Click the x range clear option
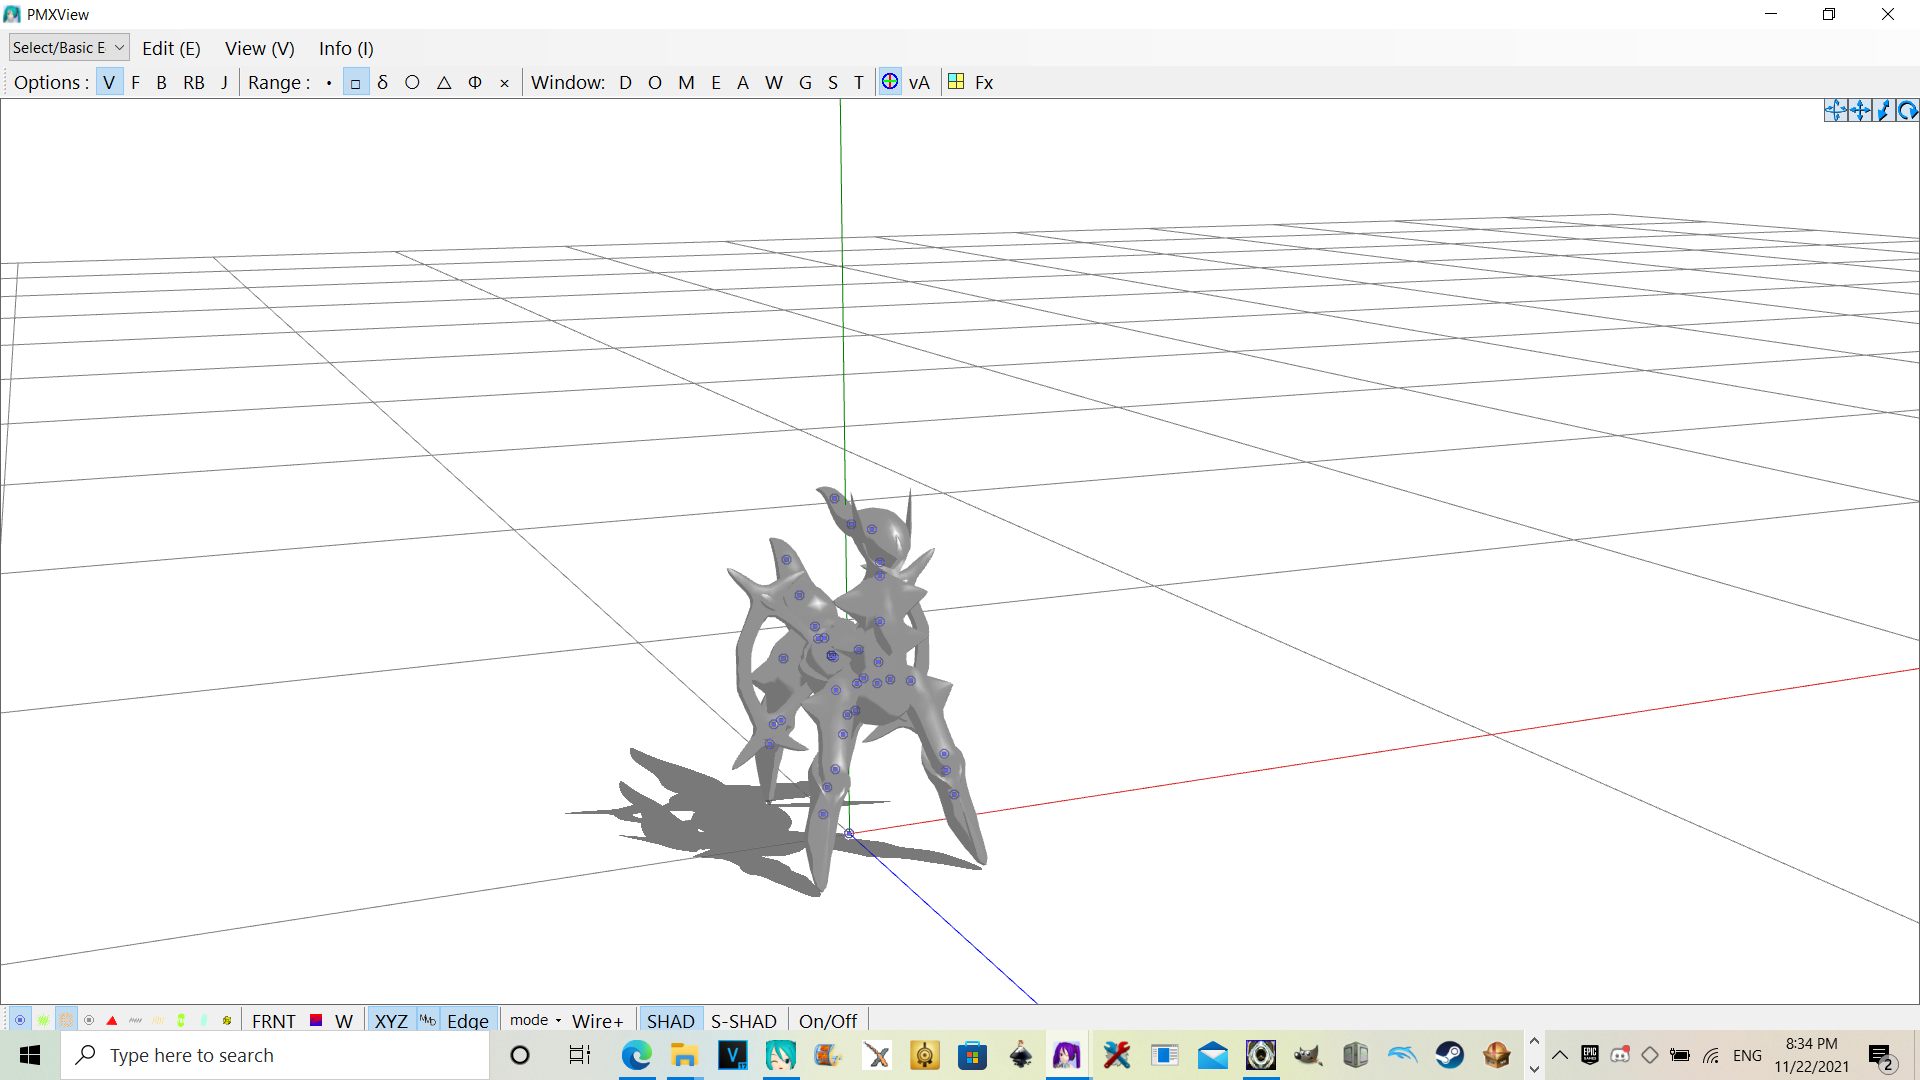Screen dimensions: 1920x1080 coord(504,83)
